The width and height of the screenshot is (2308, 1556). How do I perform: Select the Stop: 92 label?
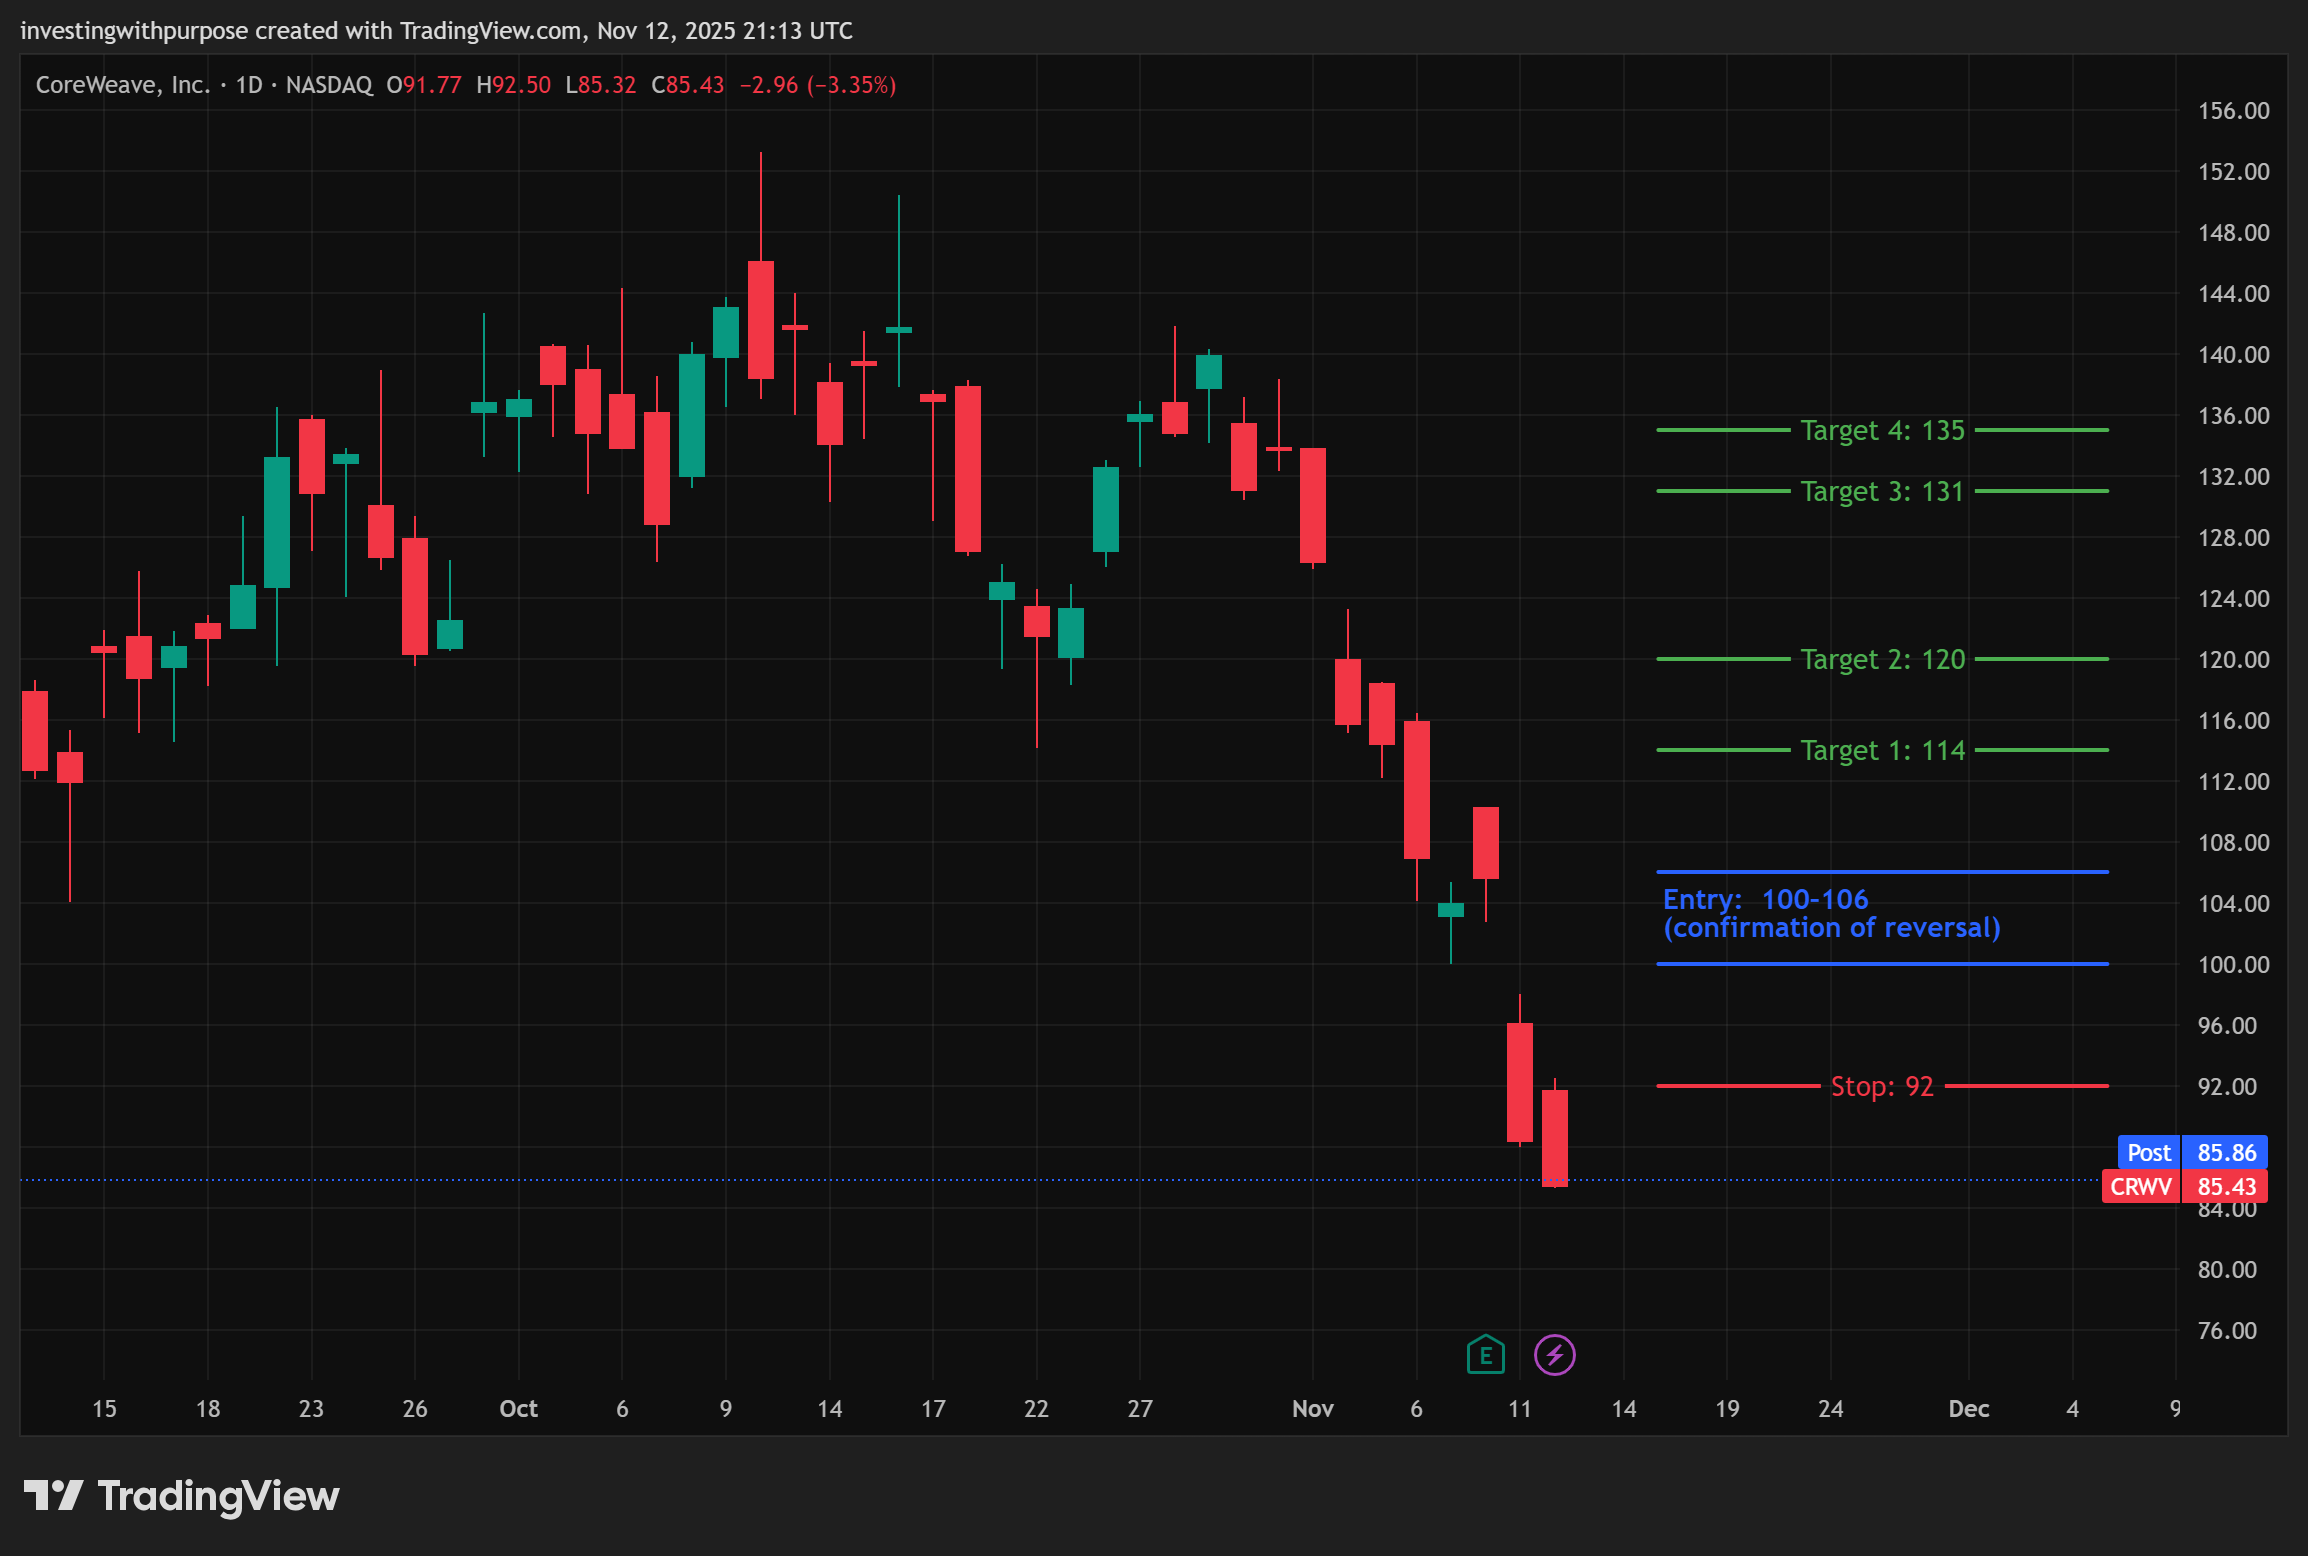point(1881,1086)
